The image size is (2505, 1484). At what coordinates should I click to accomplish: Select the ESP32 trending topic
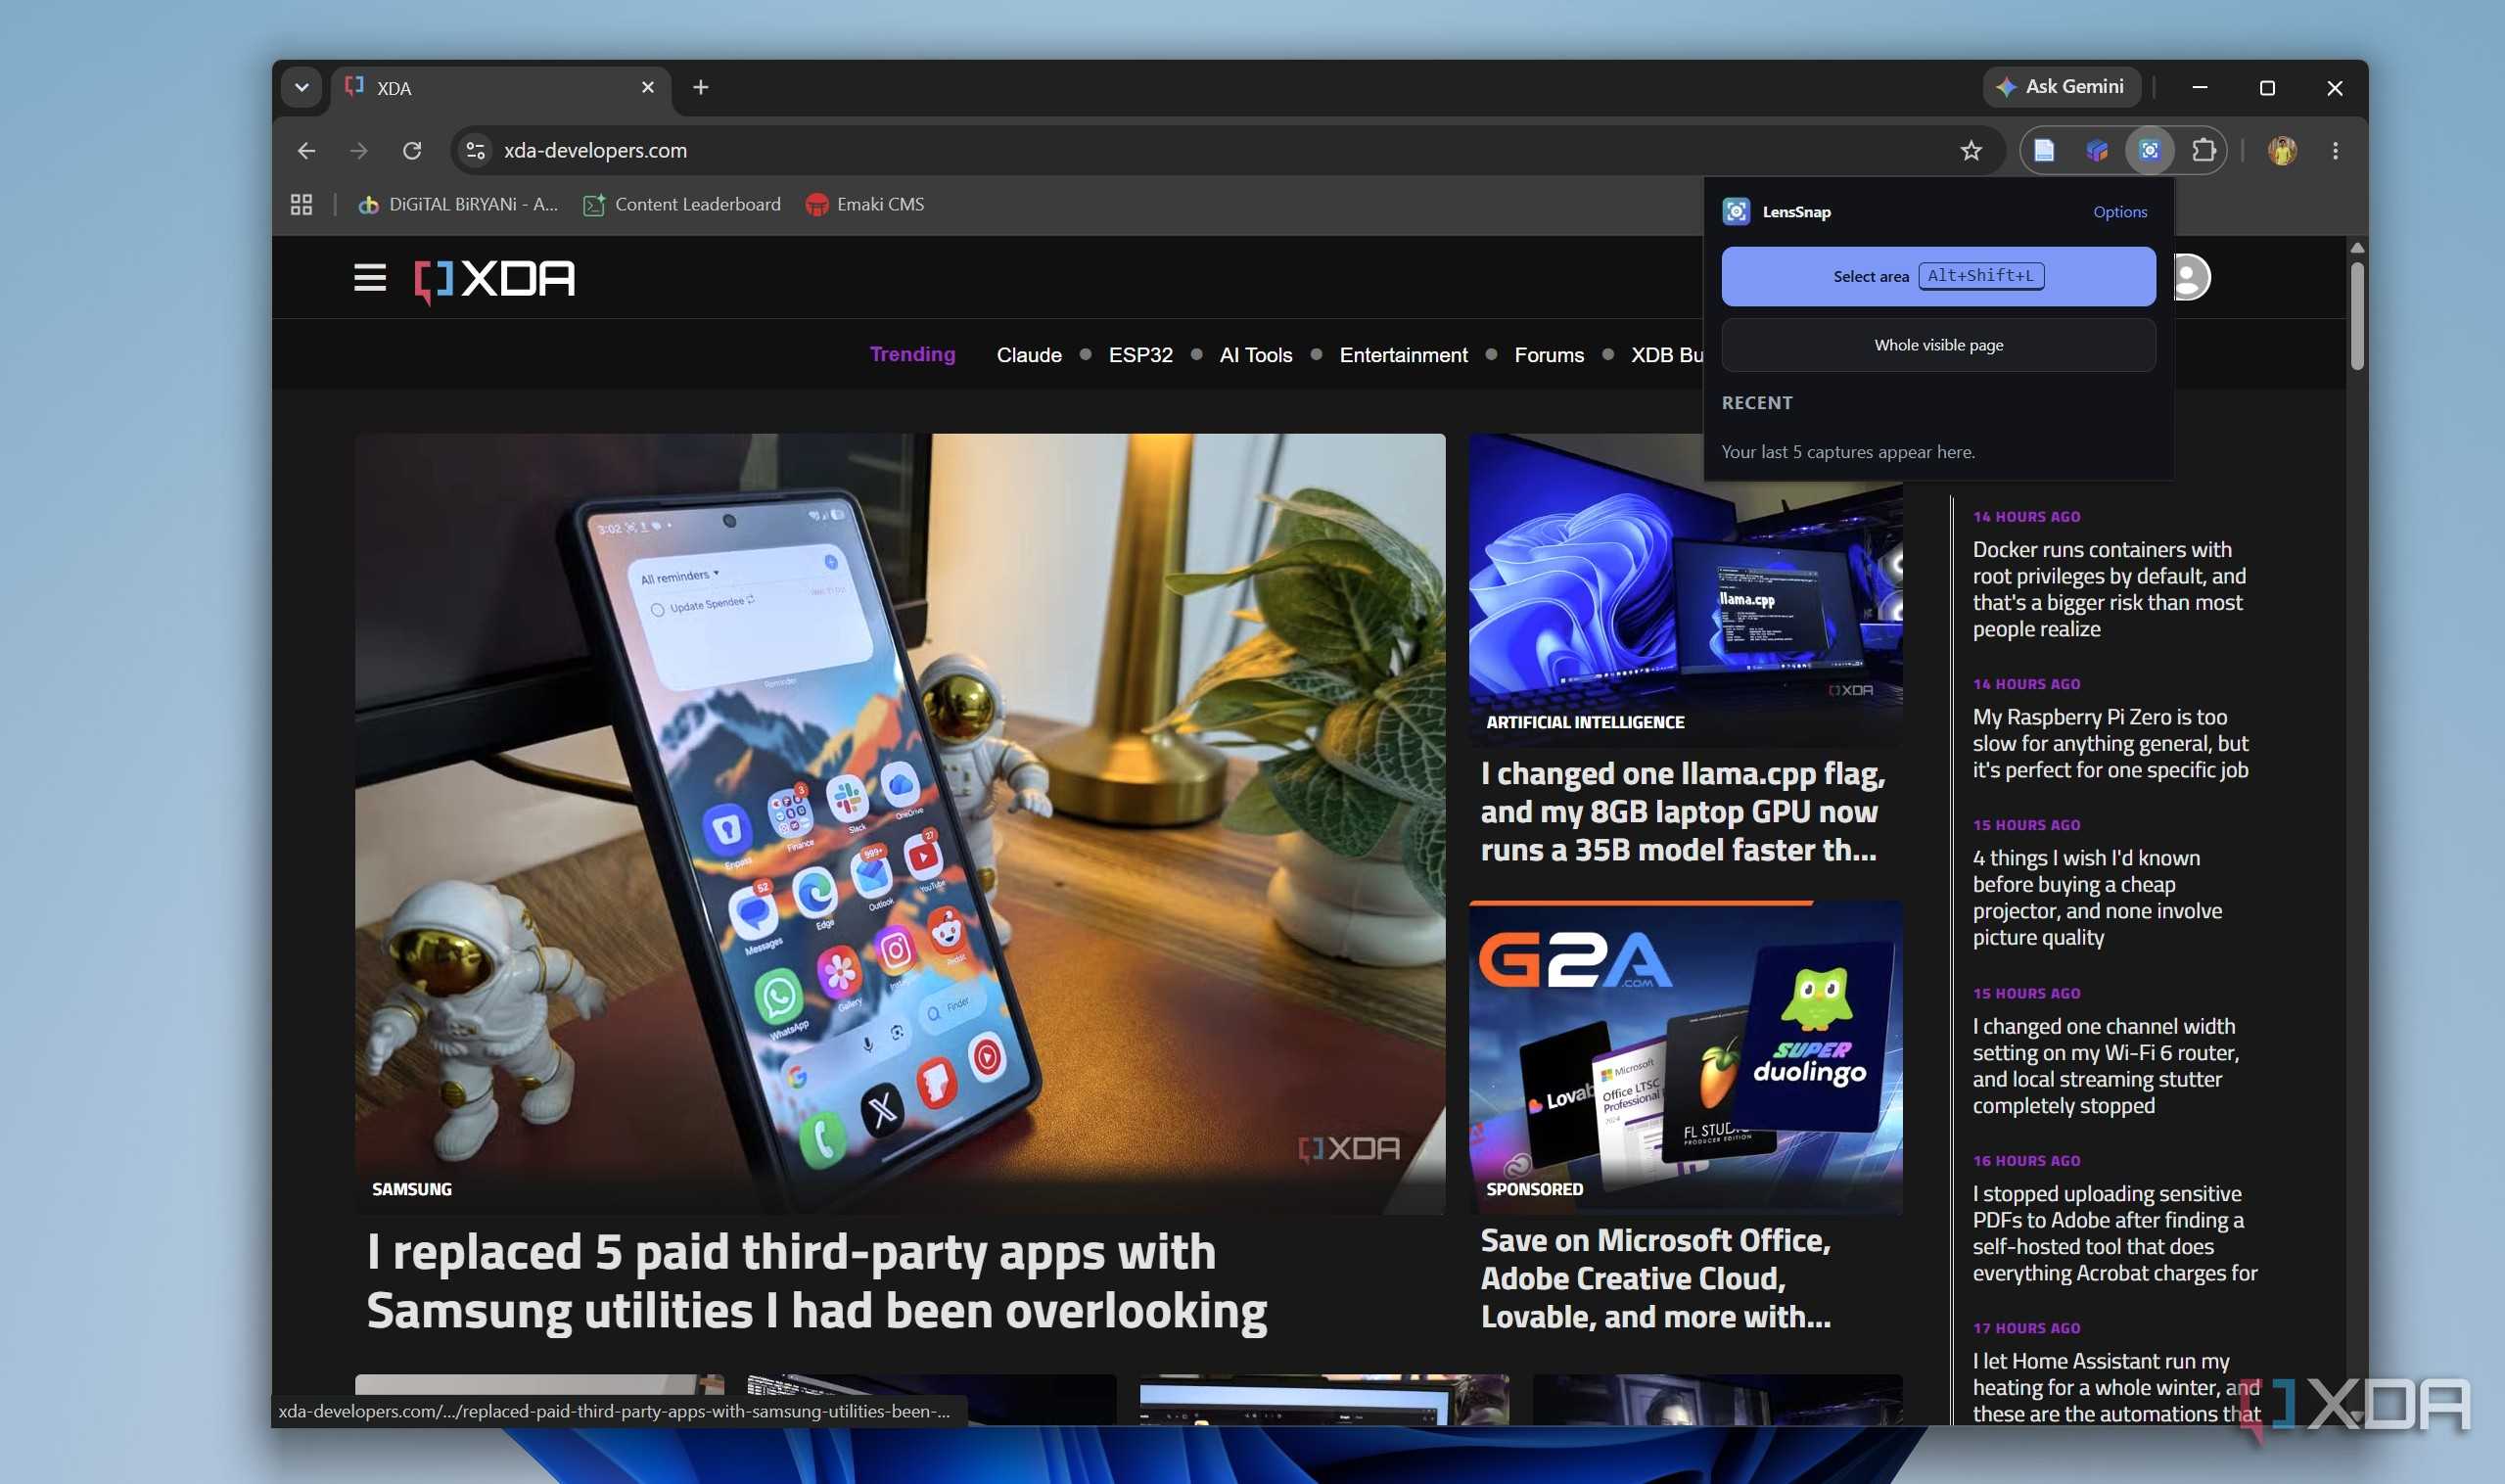click(1140, 355)
